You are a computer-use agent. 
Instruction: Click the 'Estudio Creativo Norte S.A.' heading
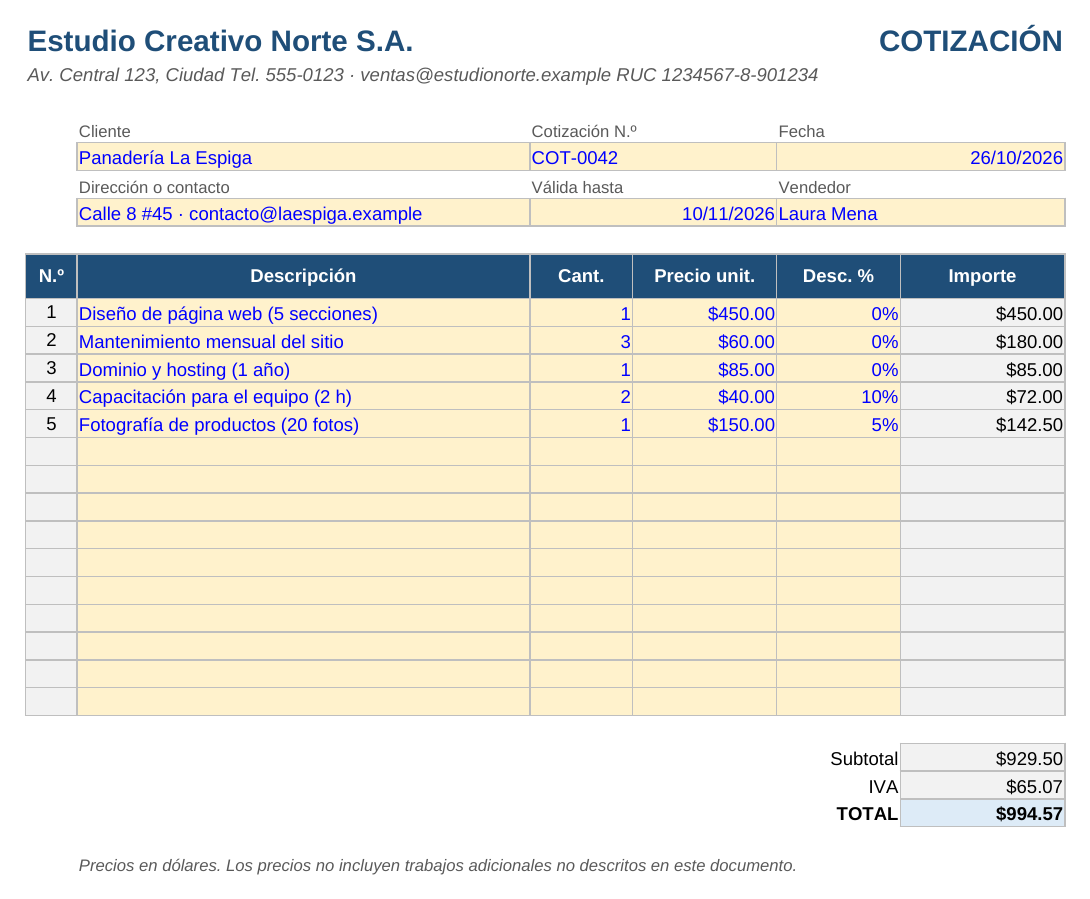(220, 41)
